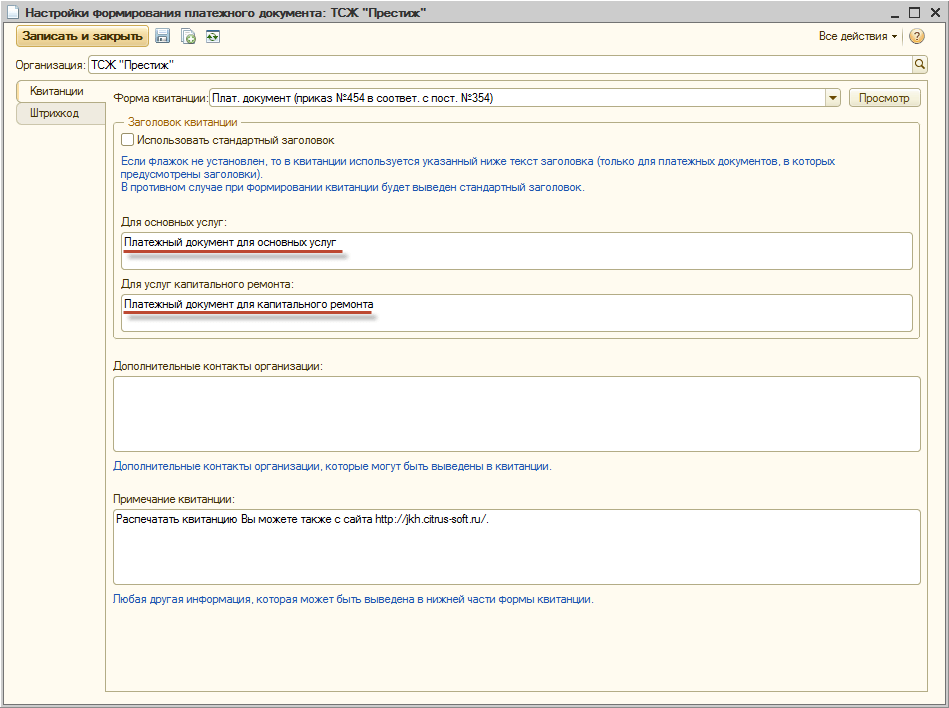
Task: Click the Примечание квитанции label
Action: coord(174,499)
